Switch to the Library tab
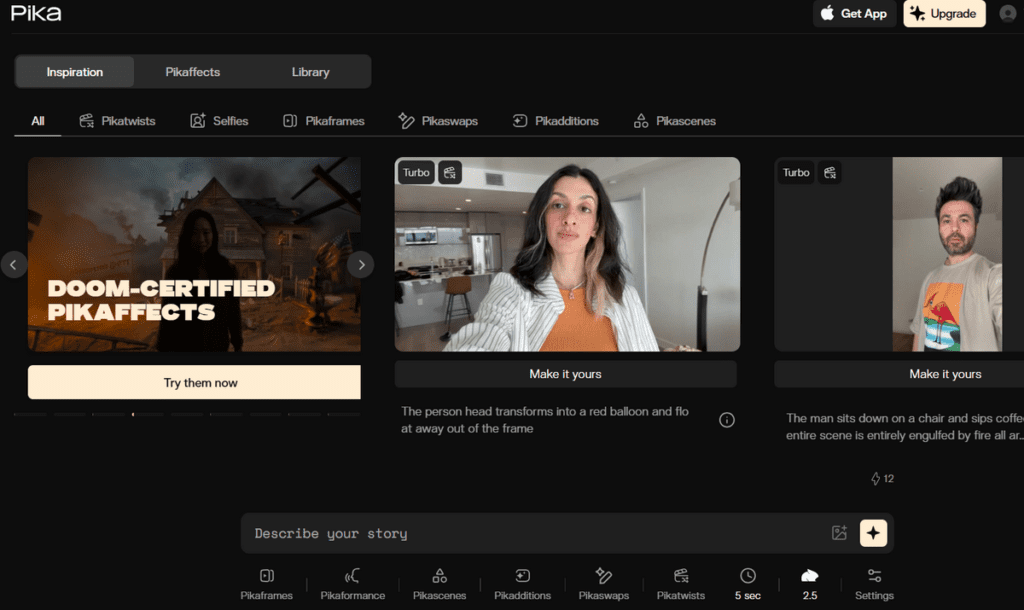Screen dimensions: 1024x610 (x=310, y=72)
